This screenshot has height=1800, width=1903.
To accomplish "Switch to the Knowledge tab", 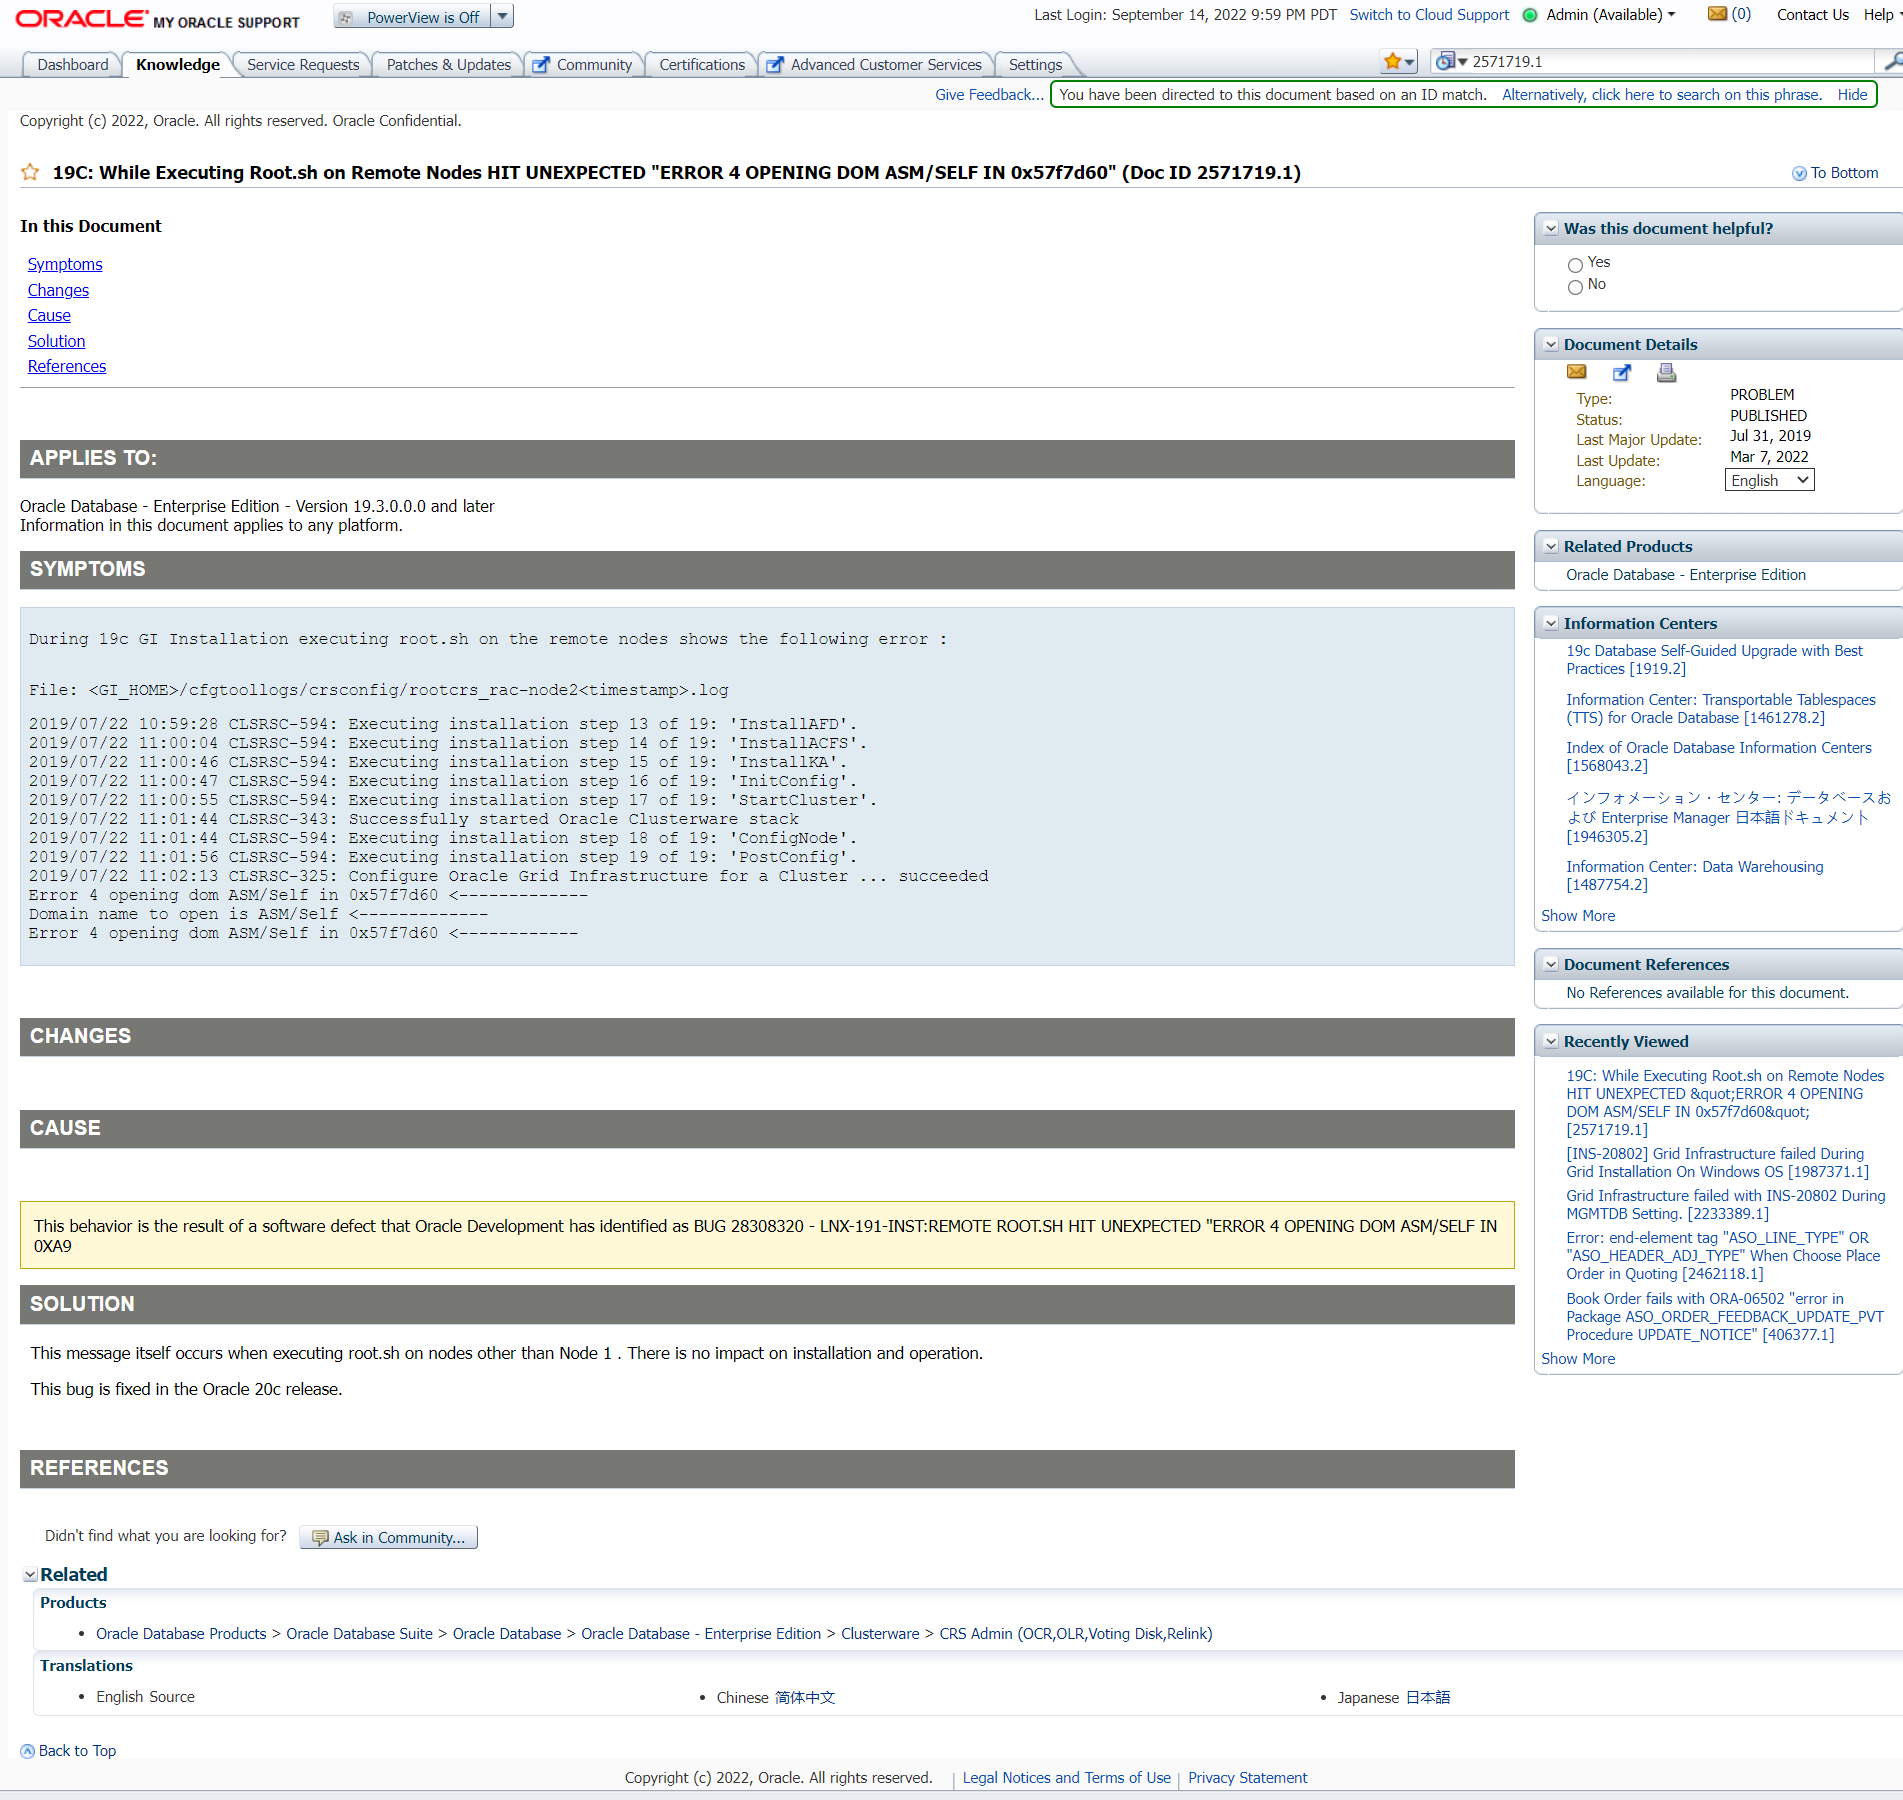I will pyautogui.click(x=178, y=65).
